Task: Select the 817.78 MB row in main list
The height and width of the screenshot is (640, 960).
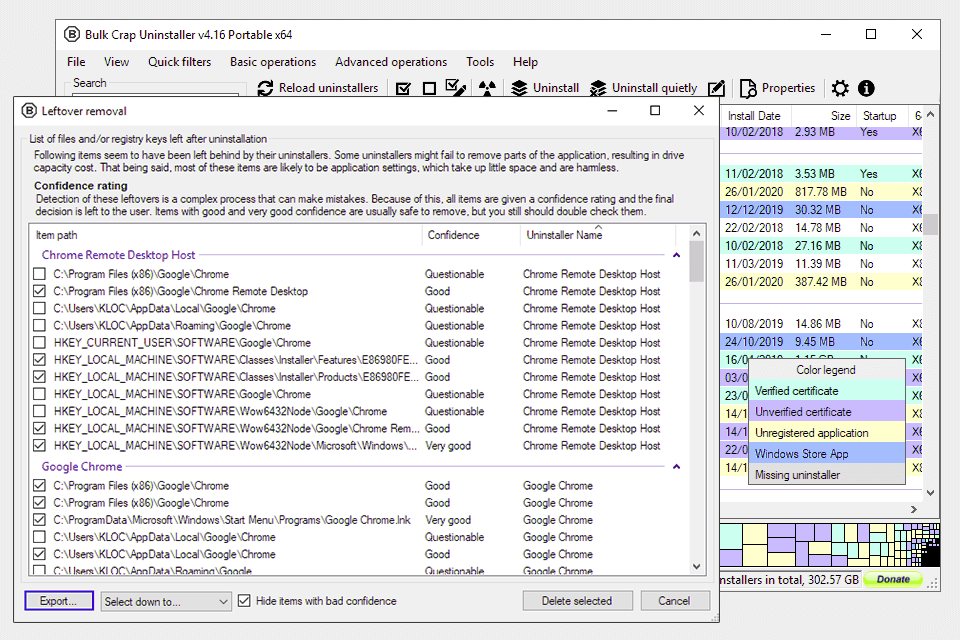Action: tap(821, 192)
